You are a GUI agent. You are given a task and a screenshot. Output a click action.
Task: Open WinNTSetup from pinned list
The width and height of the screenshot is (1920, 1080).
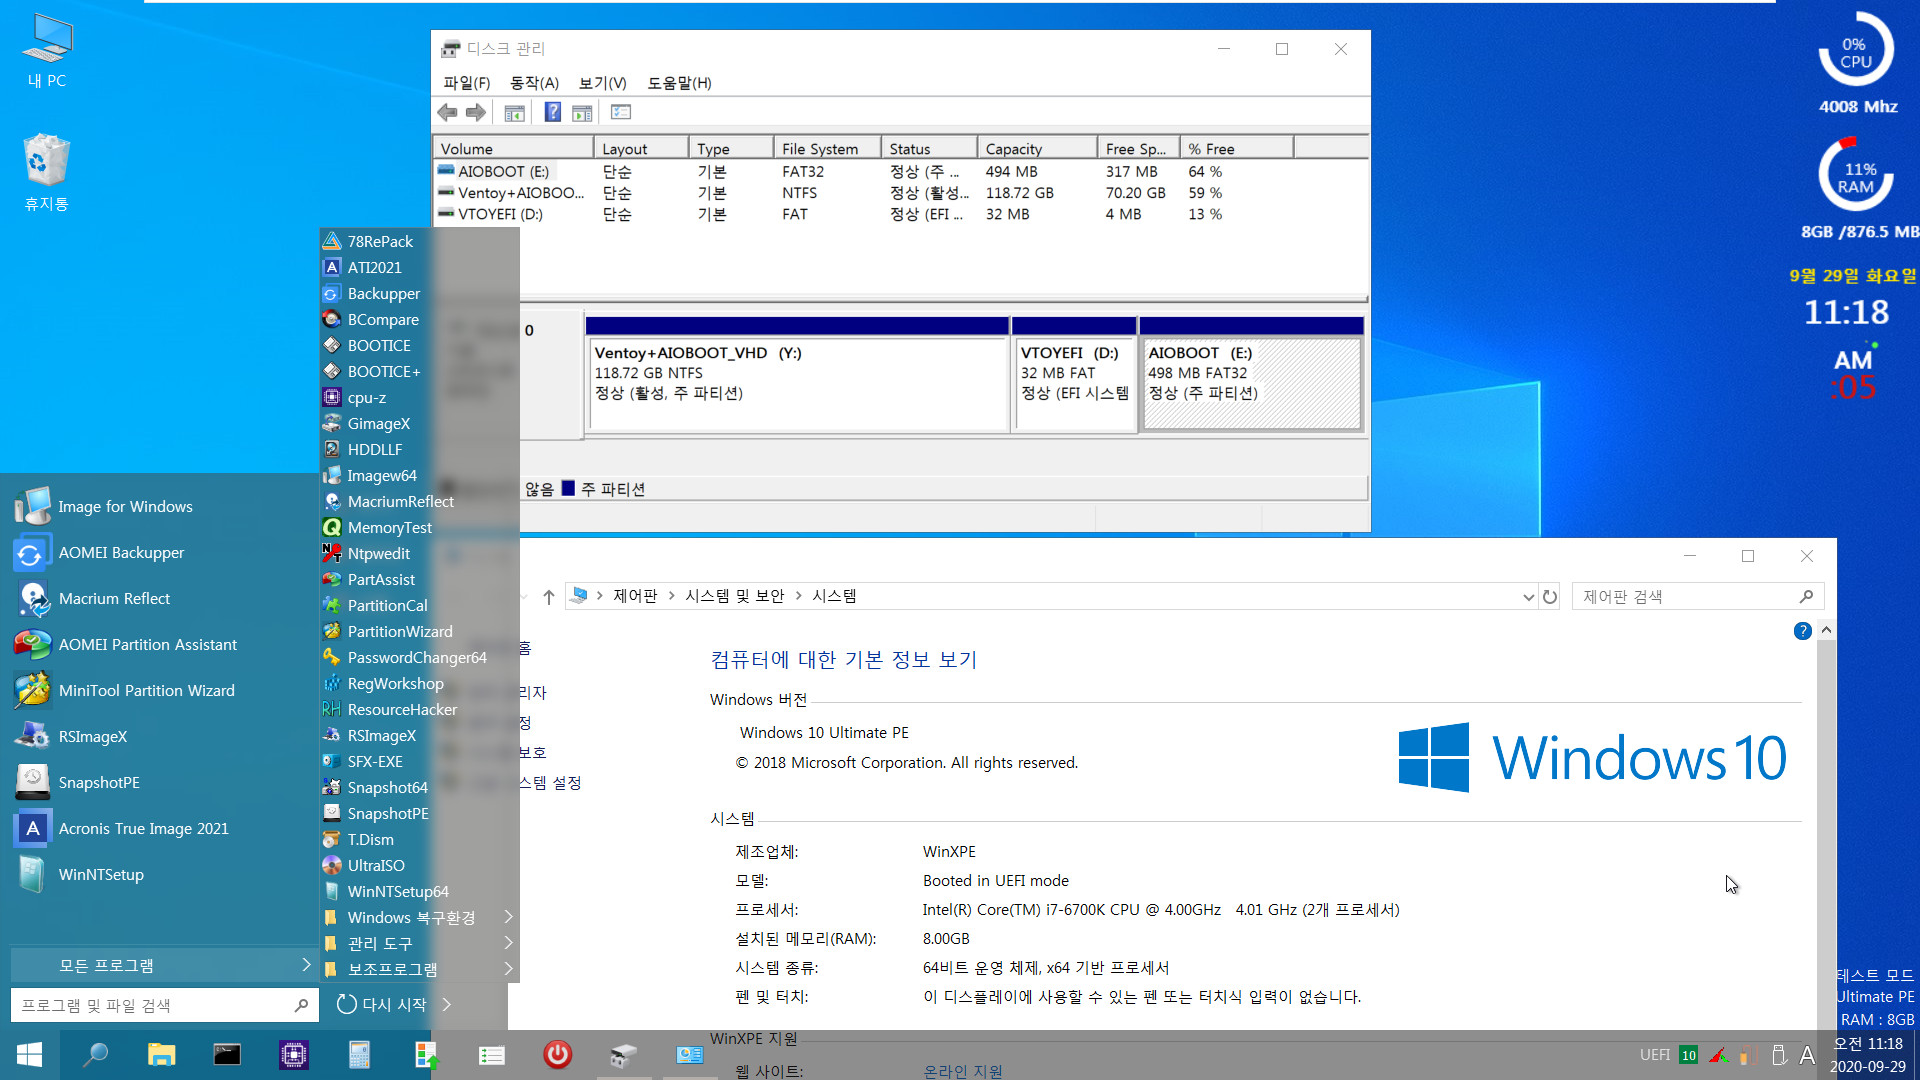click(x=101, y=875)
